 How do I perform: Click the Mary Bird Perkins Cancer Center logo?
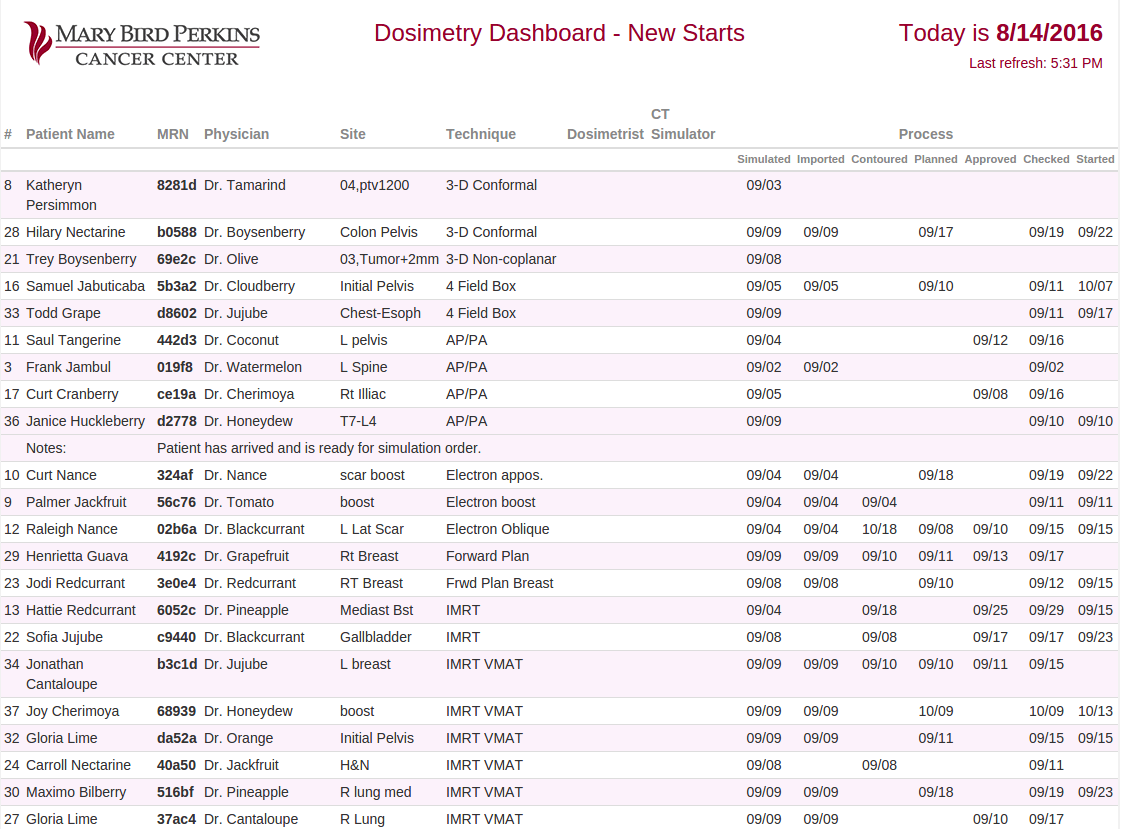142,44
